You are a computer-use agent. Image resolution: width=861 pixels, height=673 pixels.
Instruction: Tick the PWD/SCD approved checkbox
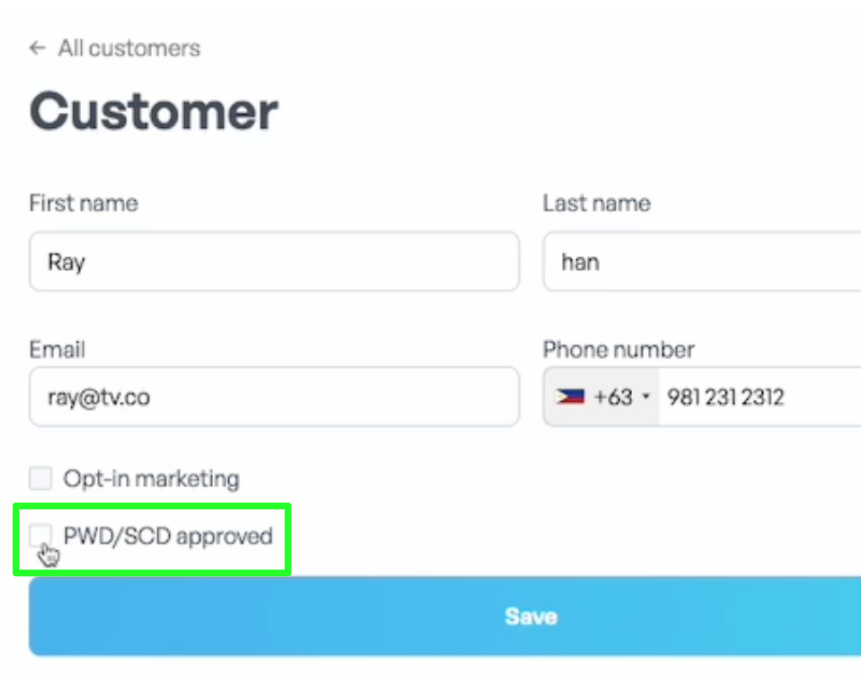[x=41, y=535]
